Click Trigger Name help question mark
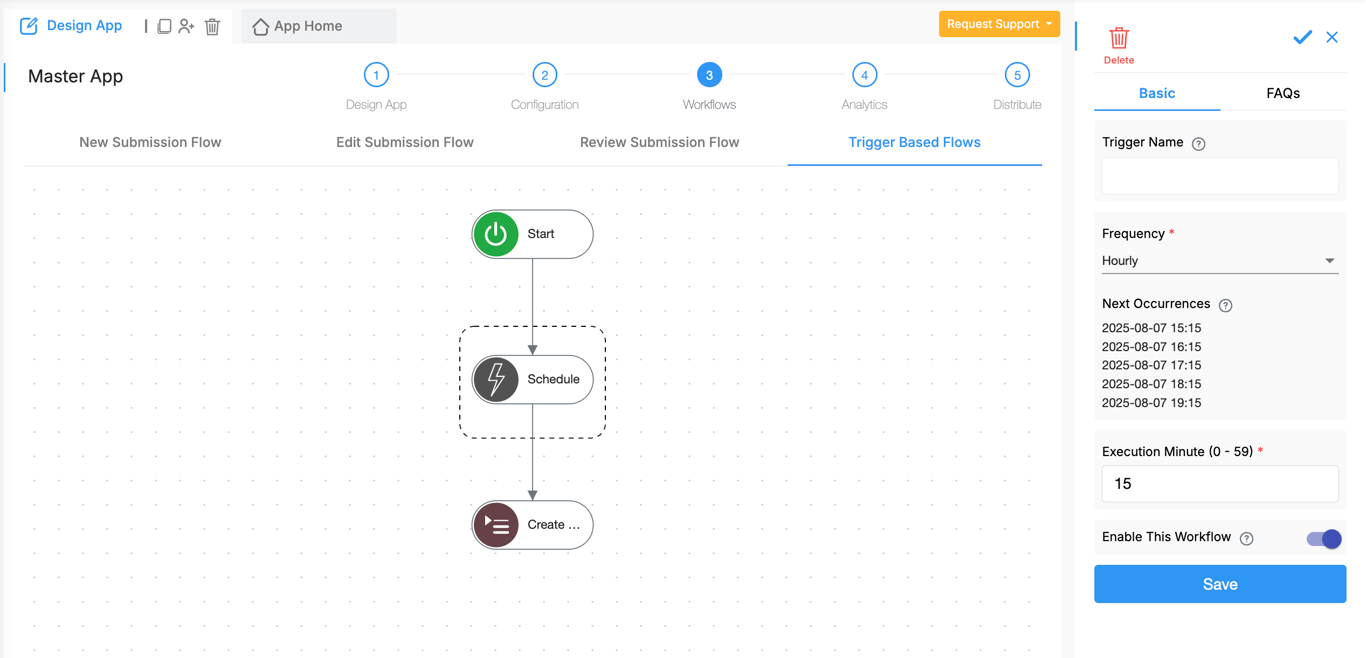Screen dimensions: 1366x658 click(1198, 144)
